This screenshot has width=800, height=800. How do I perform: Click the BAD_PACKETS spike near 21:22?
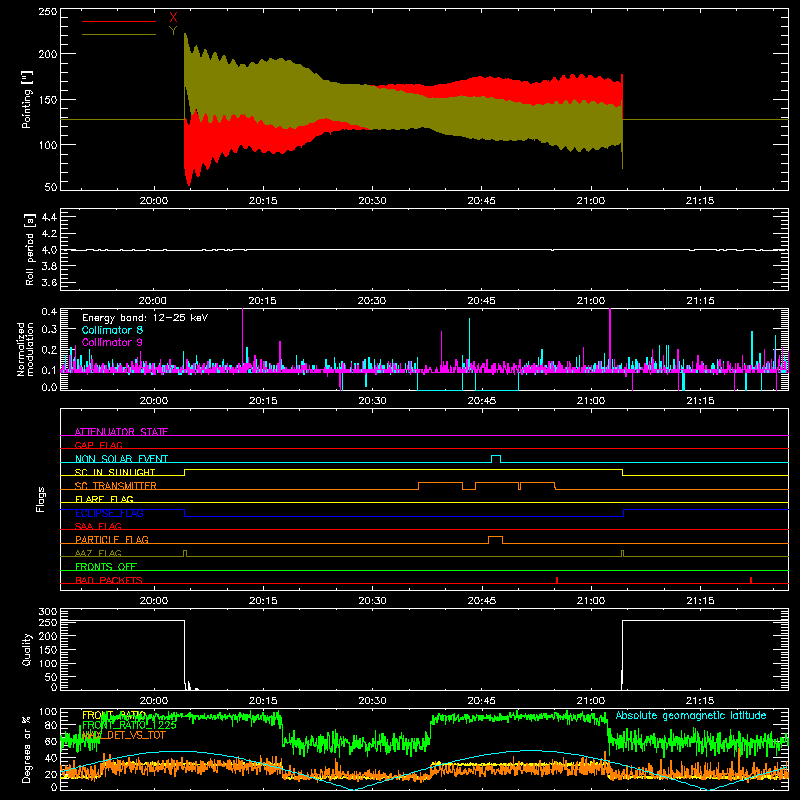tap(751, 580)
